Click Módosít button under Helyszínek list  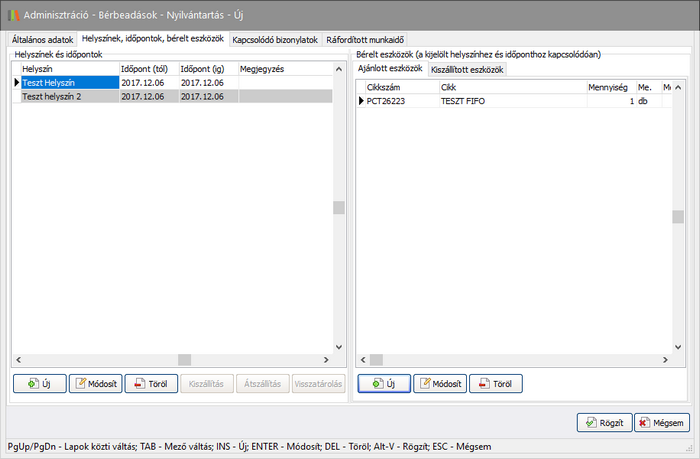tap(94, 383)
